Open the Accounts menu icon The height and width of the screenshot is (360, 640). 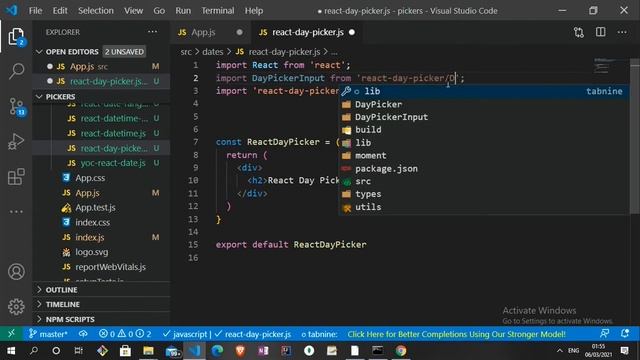[x=16, y=271]
